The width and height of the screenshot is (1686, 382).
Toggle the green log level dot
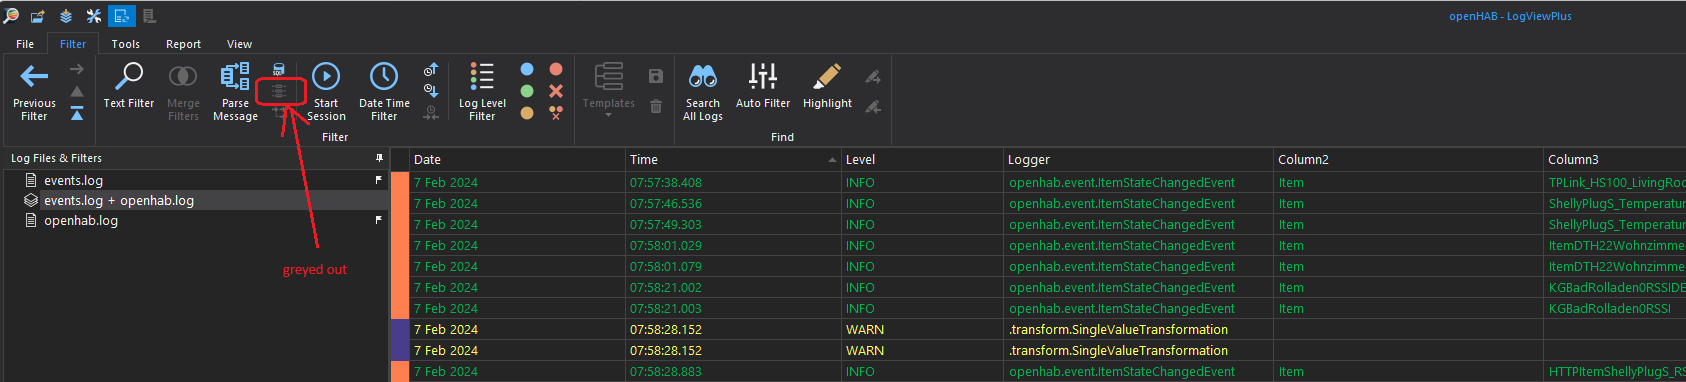[x=527, y=91]
